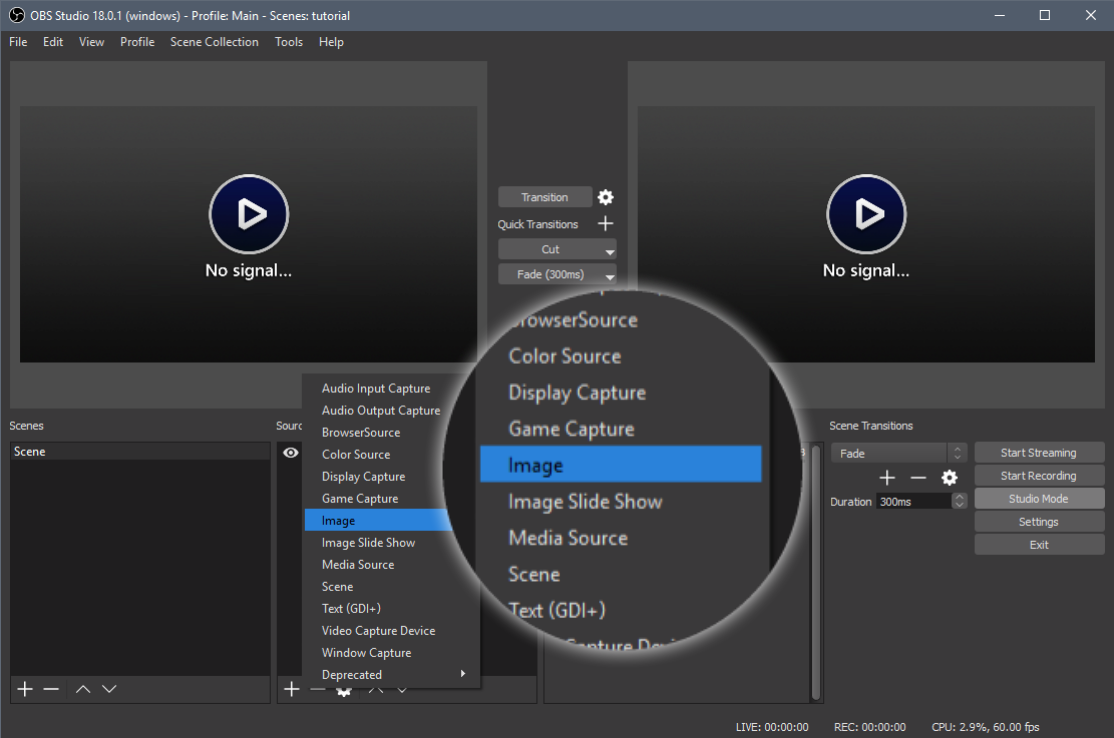Image resolution: width=1114 pixels, height=738 pixels.
Task: Open Scene Transitions properties gear icon
Action: (x=949, y=477)
